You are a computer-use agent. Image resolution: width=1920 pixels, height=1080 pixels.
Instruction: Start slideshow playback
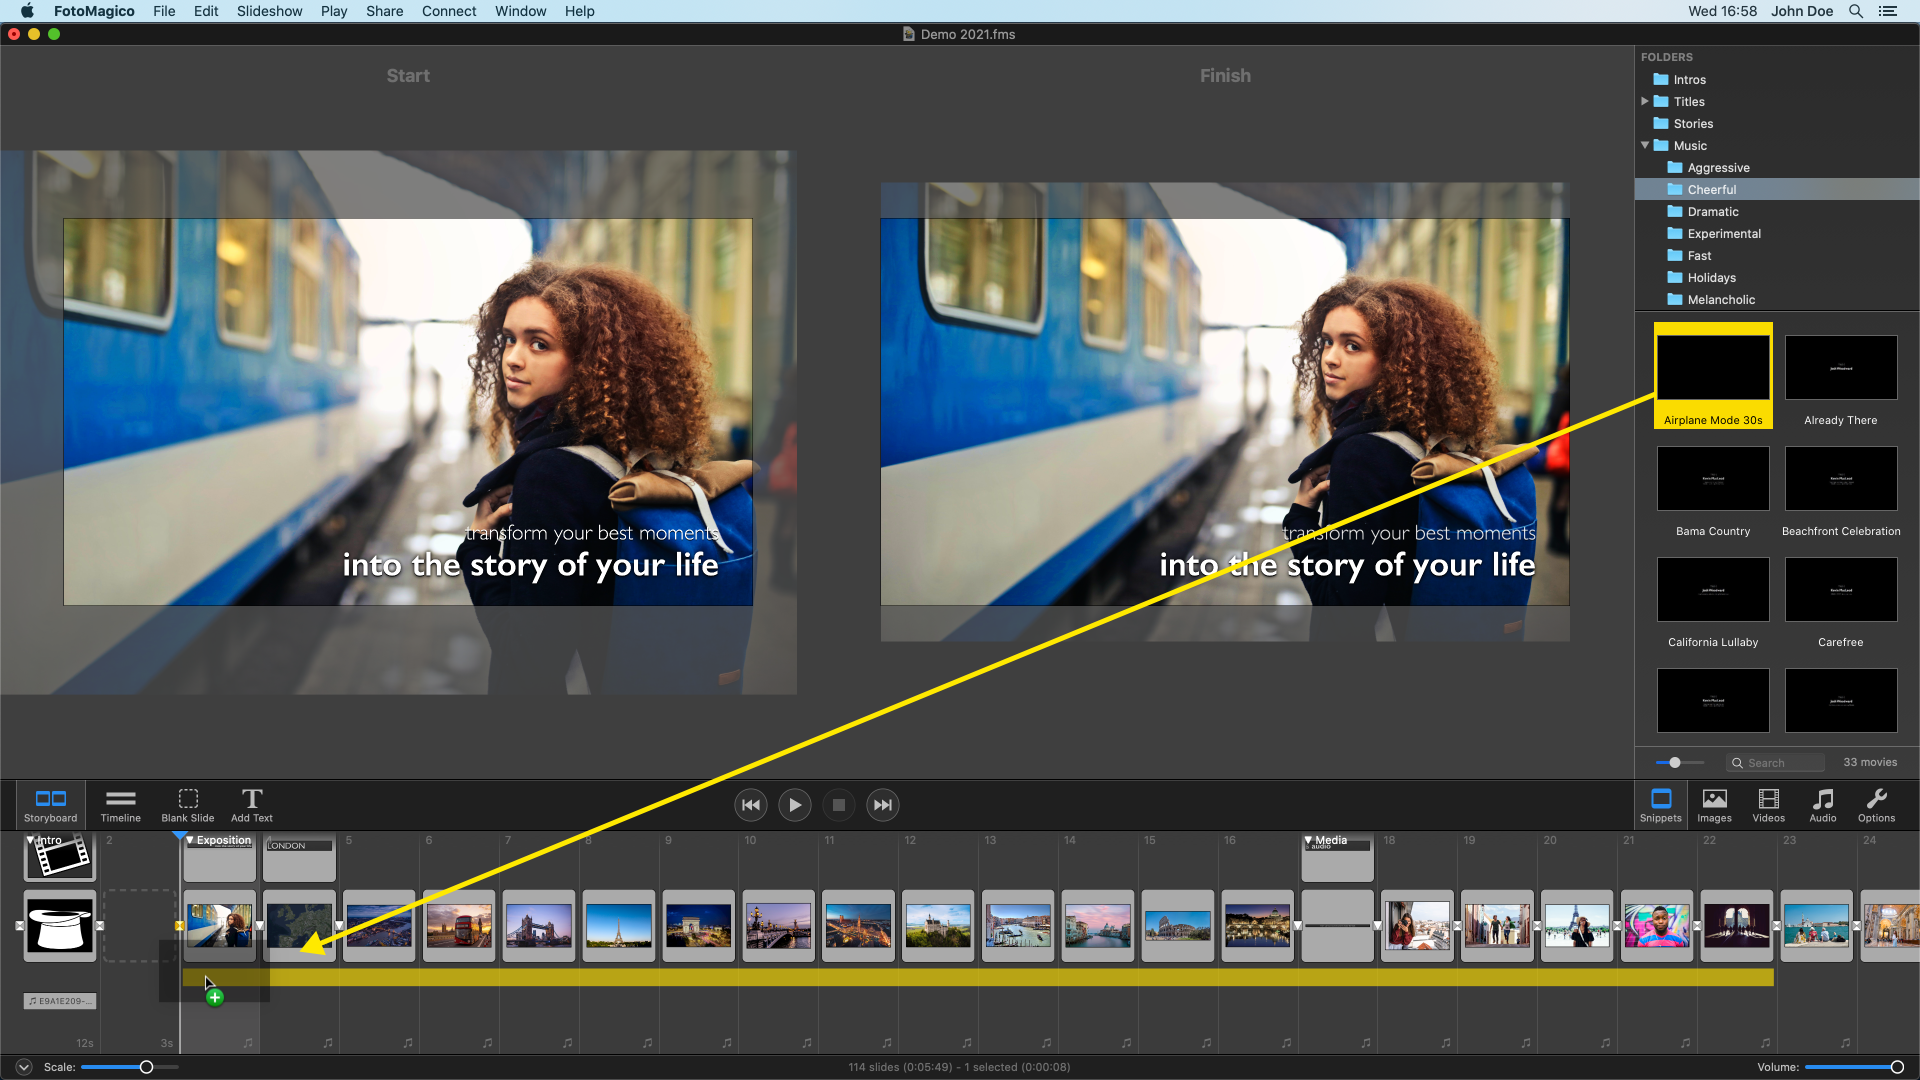coord(795,805)
